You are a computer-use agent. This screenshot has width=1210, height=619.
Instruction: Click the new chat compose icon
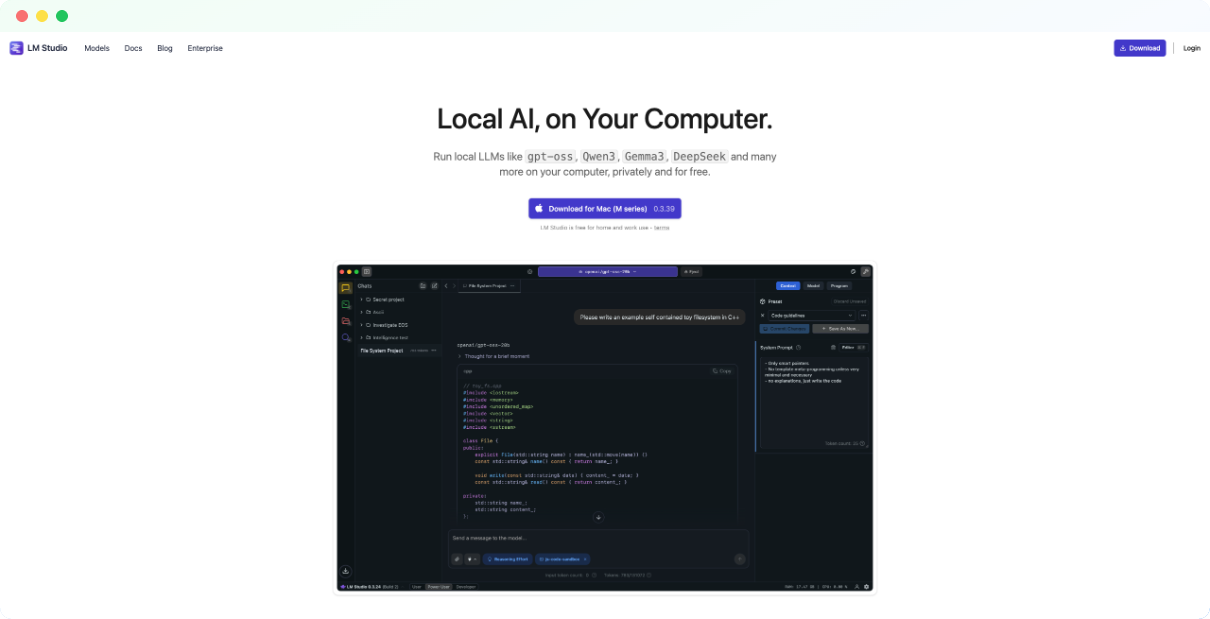coord(435,286)
